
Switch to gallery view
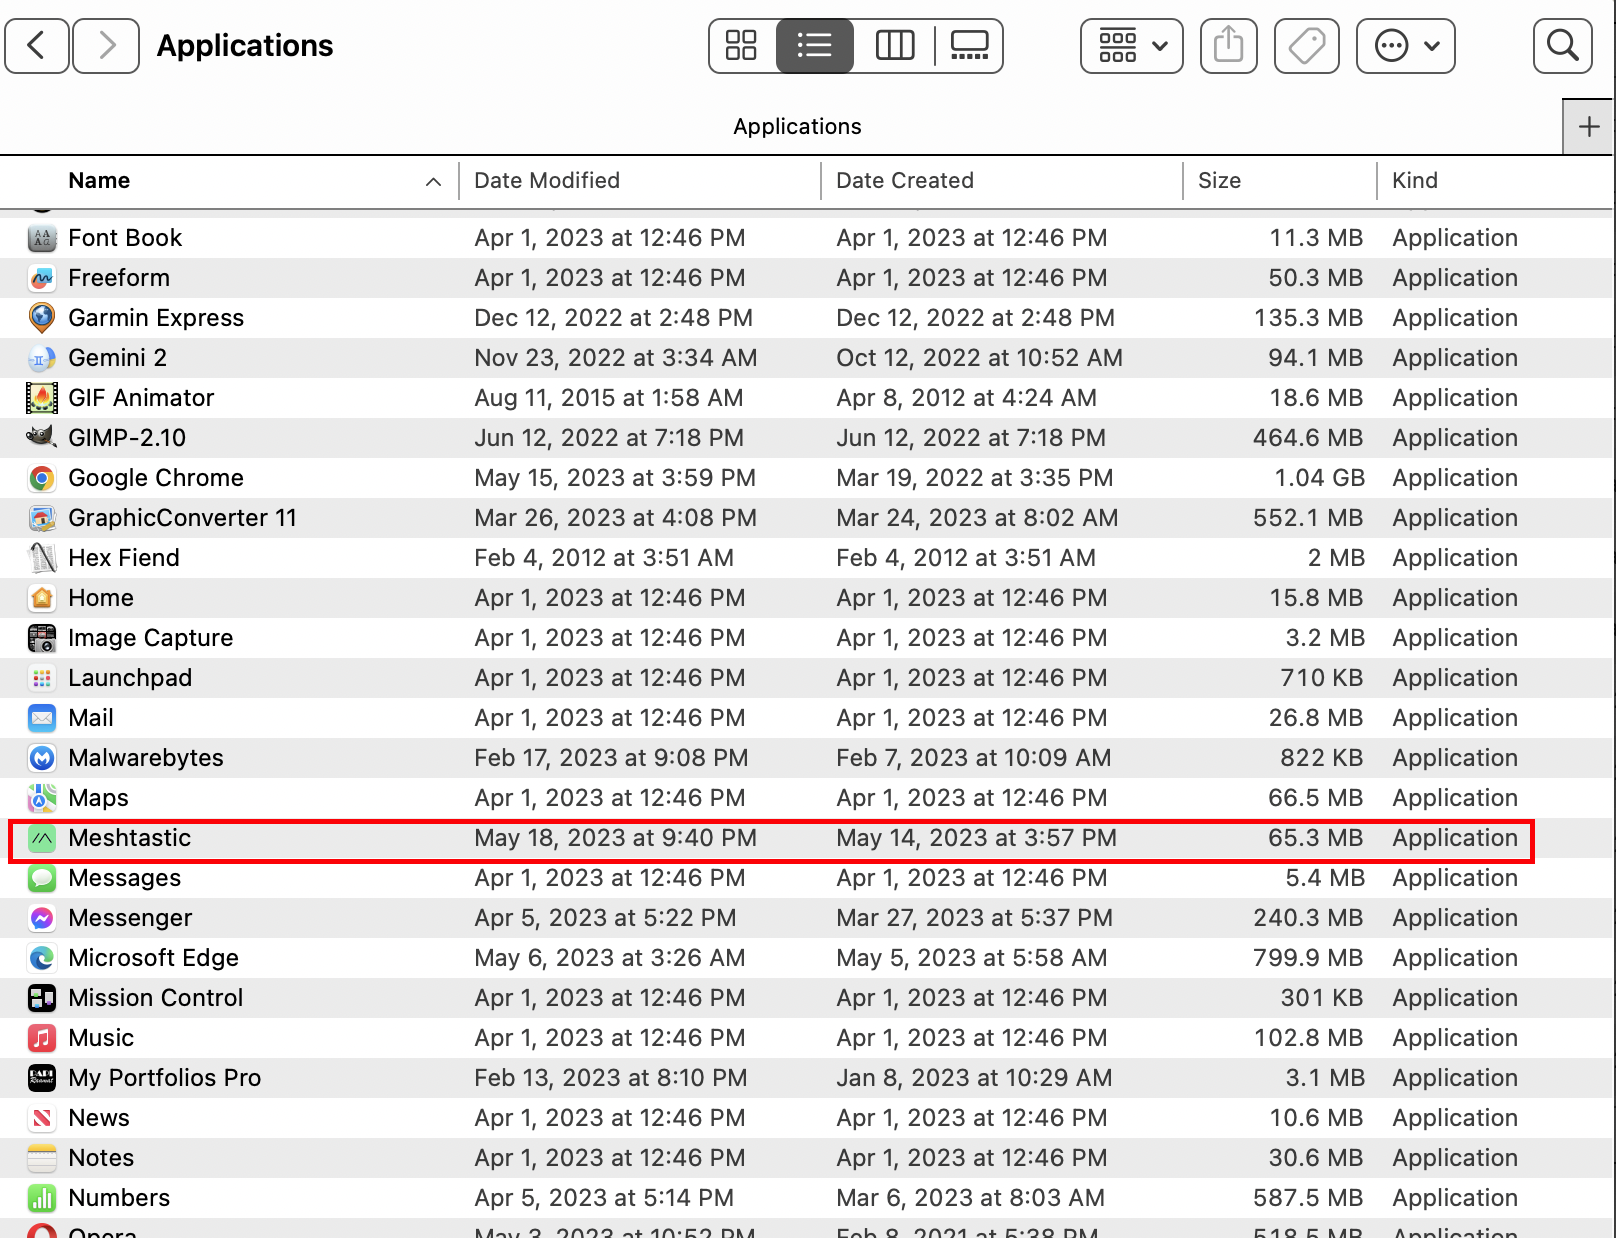coord(969,46)
